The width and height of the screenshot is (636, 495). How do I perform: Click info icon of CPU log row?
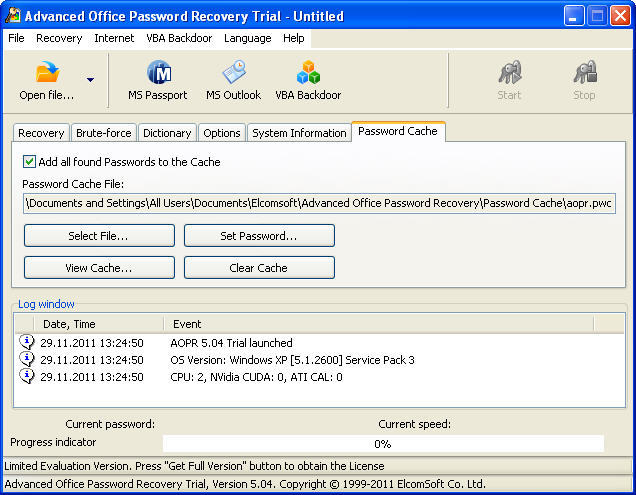click(x=27, y=376)
